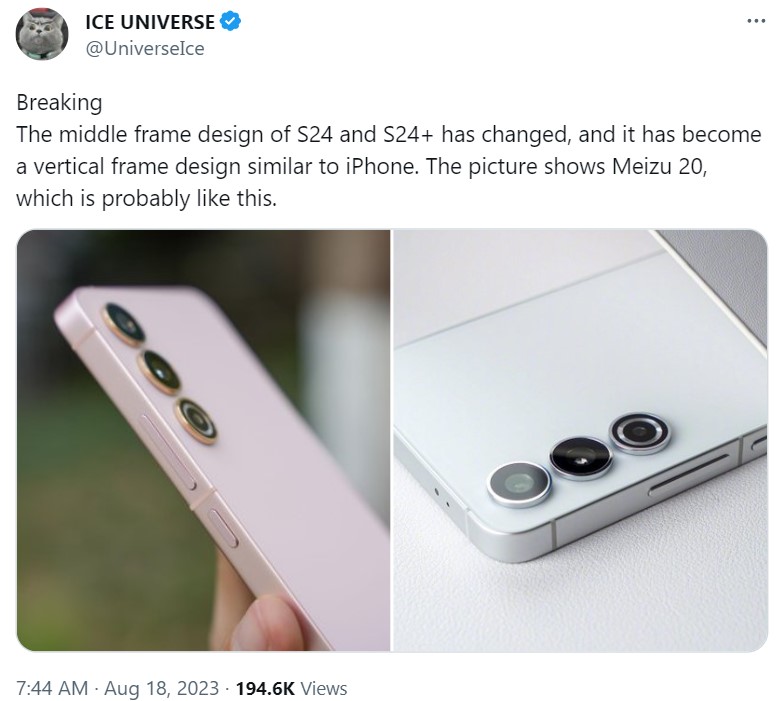Click the Aug 18, 2023 date

[x=161, y=688]
